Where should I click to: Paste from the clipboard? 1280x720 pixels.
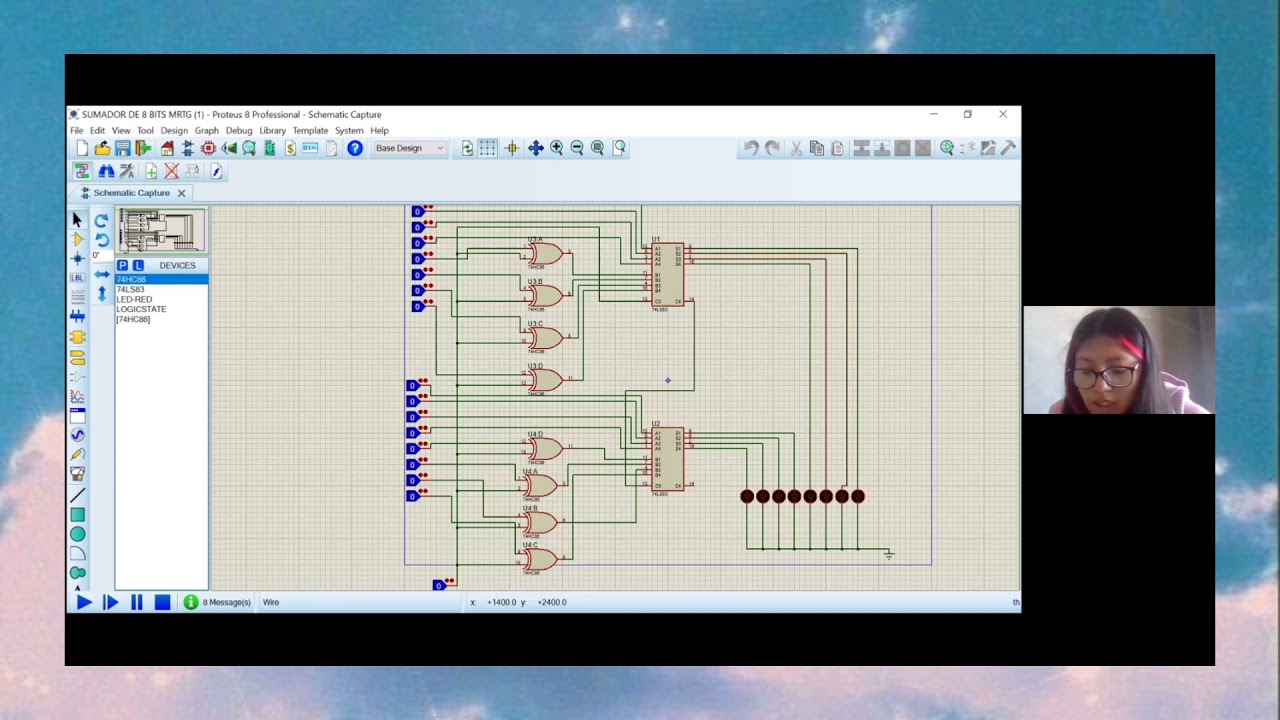837,148
